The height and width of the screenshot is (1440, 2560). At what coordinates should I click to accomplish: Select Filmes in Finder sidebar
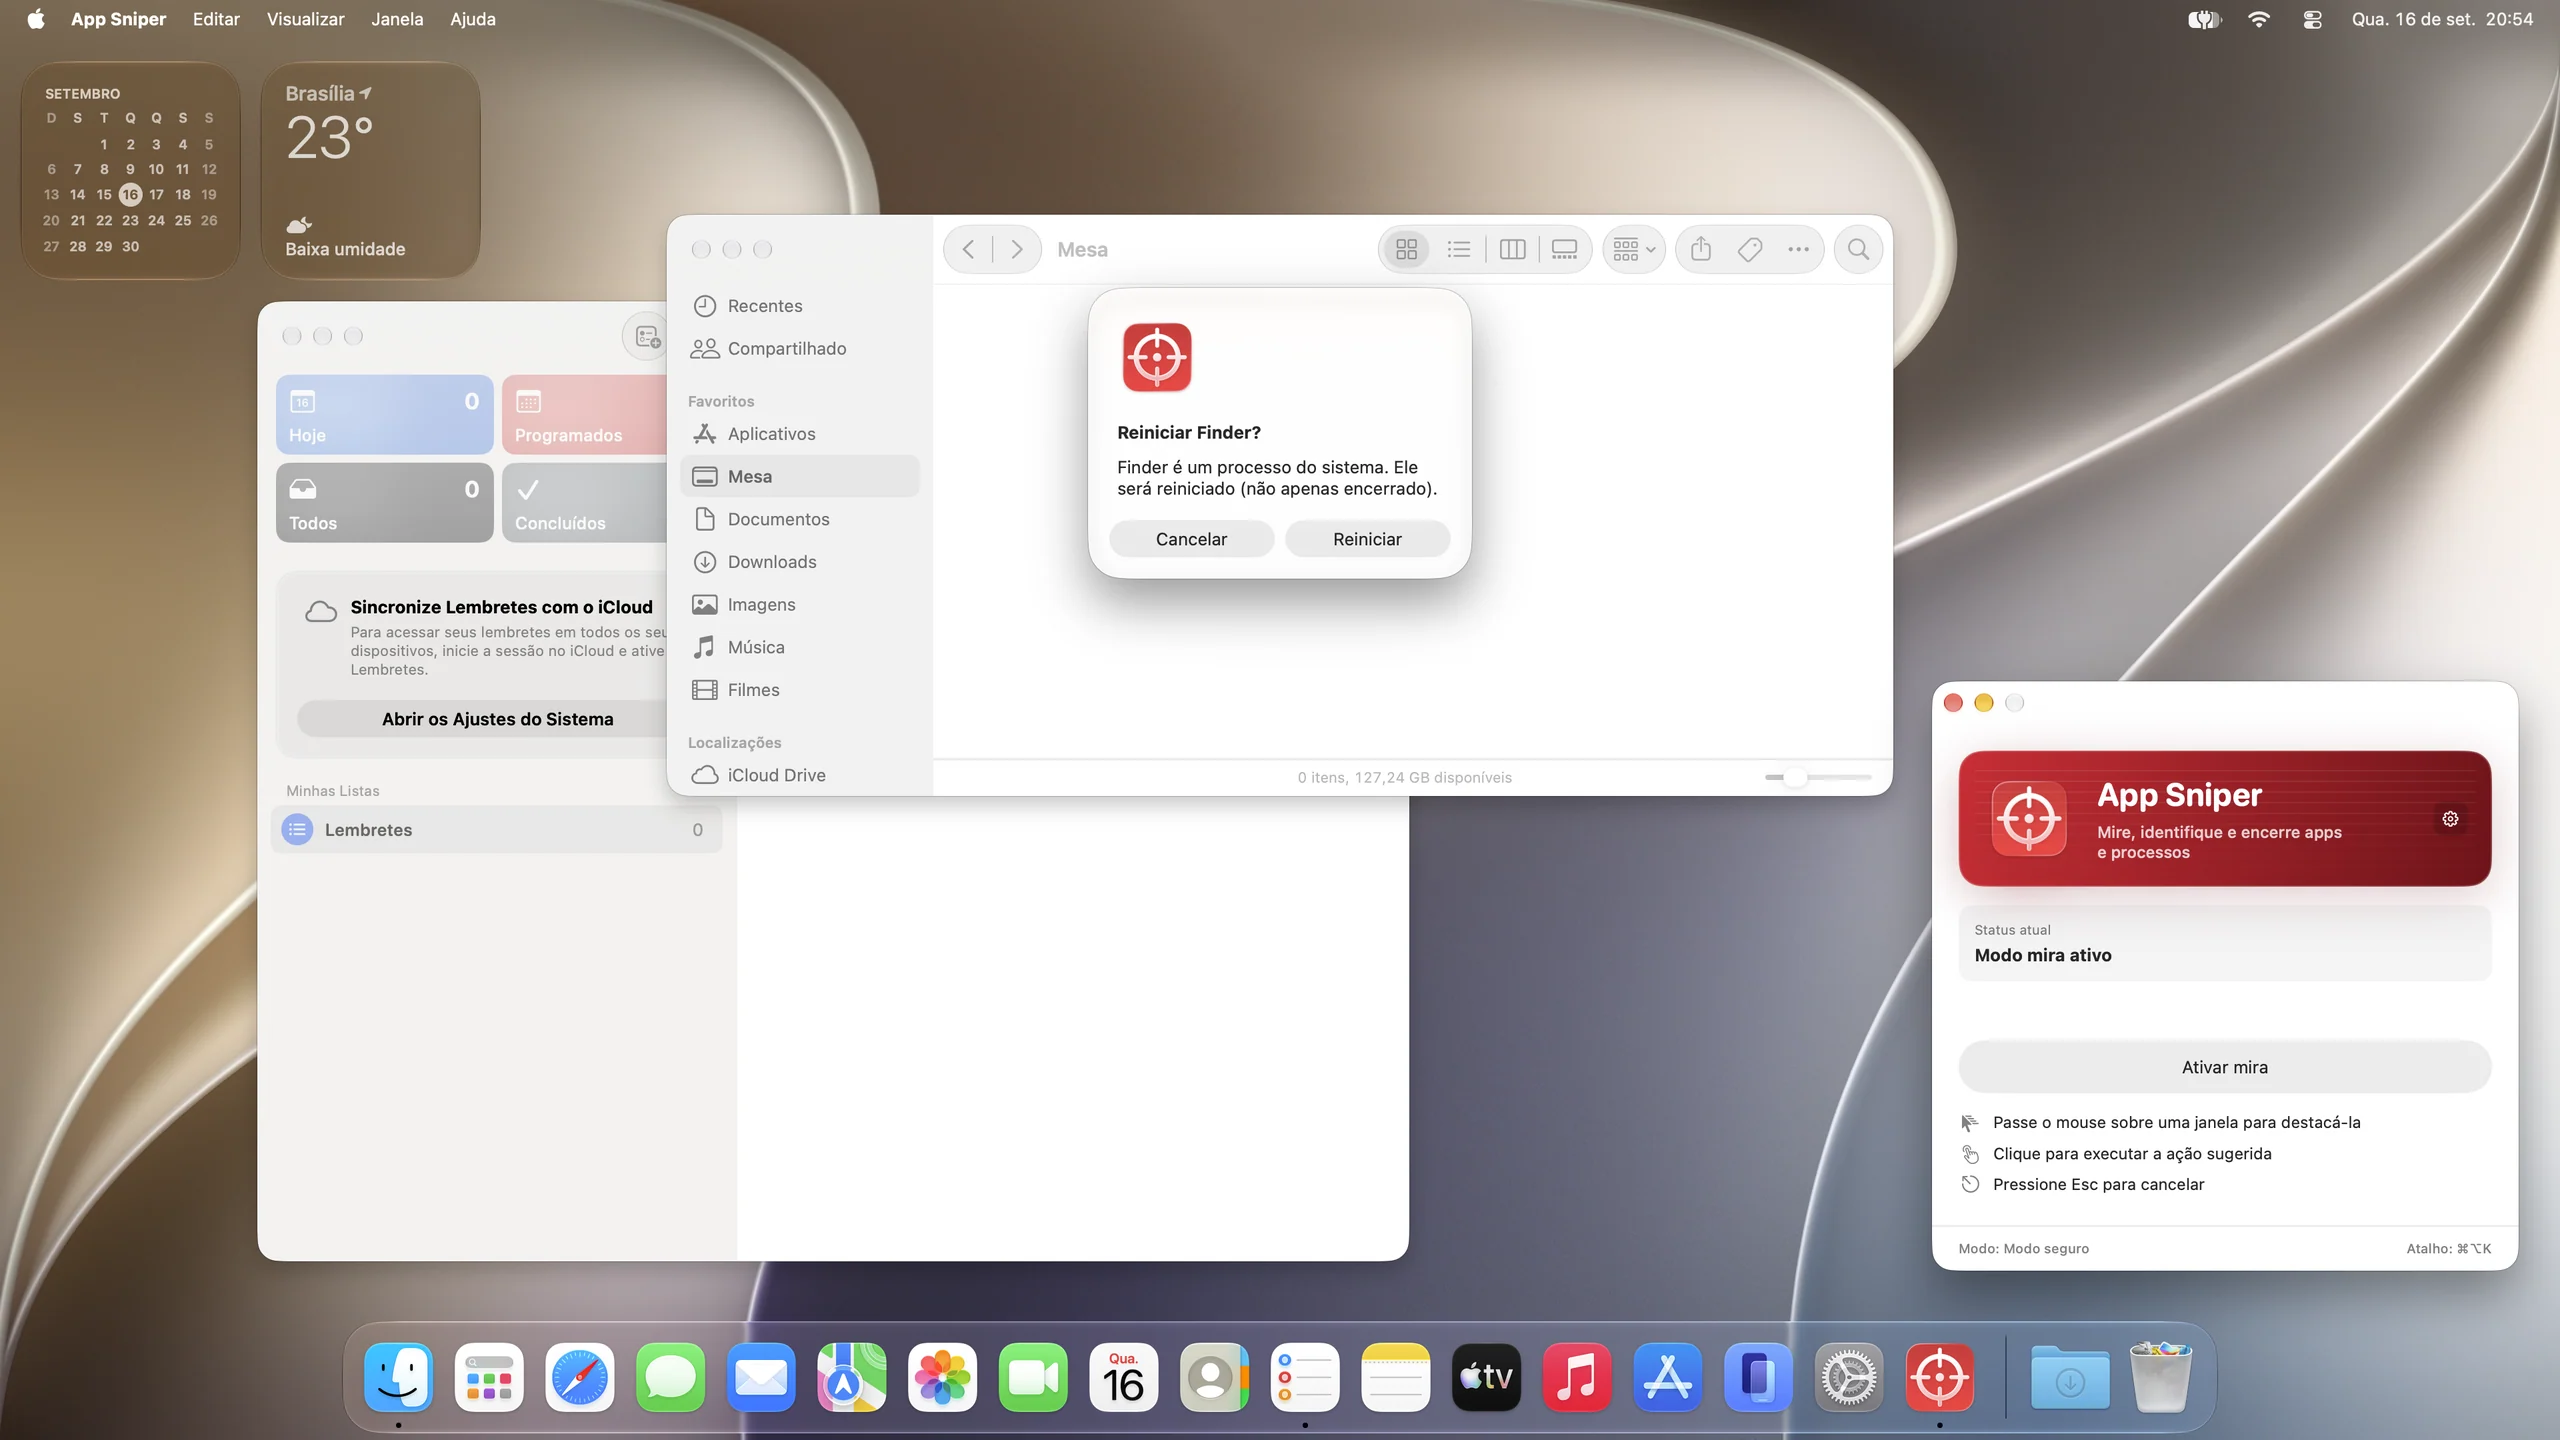click(800, 690)
